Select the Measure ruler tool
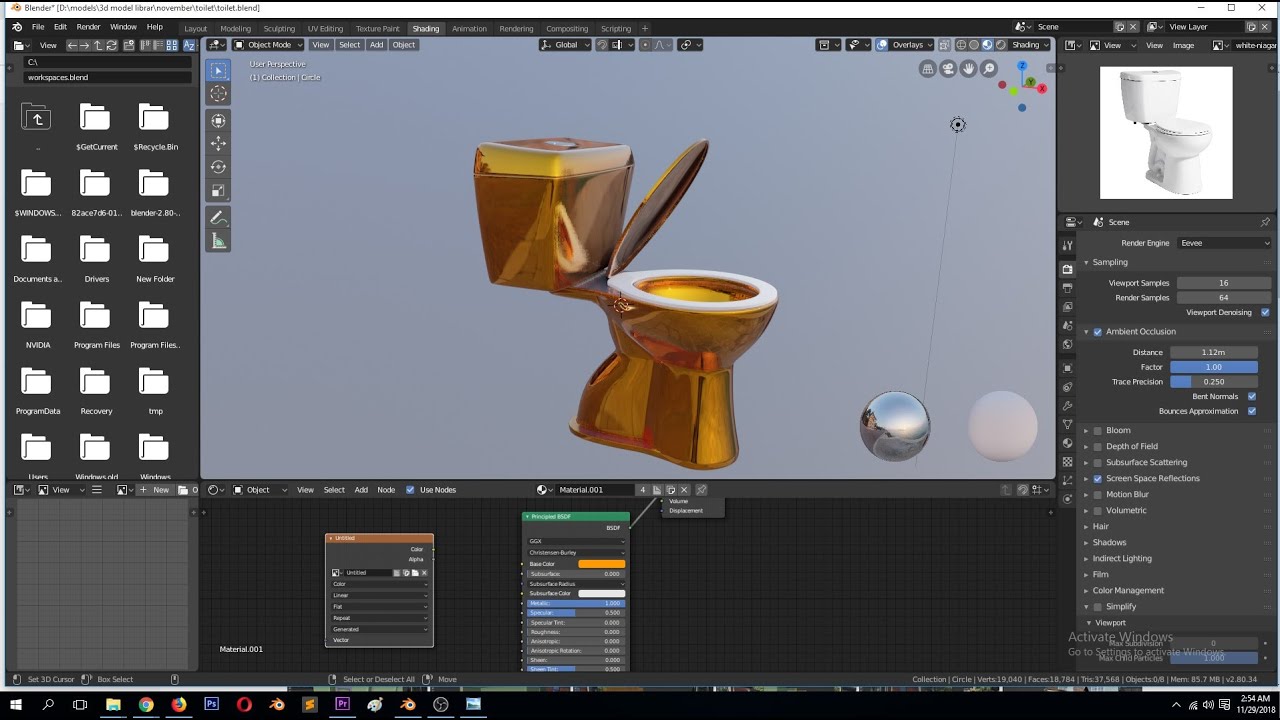 218,241
